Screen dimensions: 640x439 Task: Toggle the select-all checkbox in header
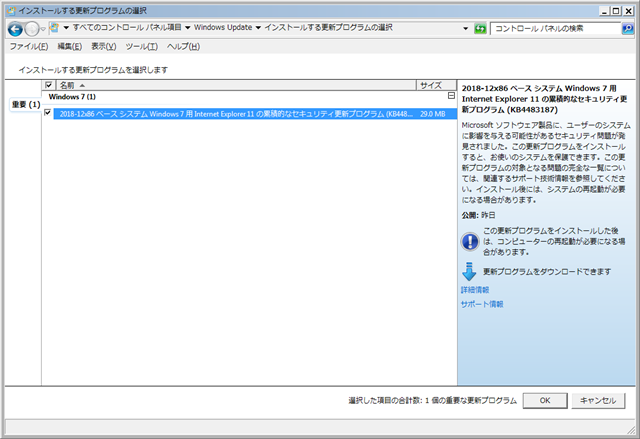click(x=49, y=85)
